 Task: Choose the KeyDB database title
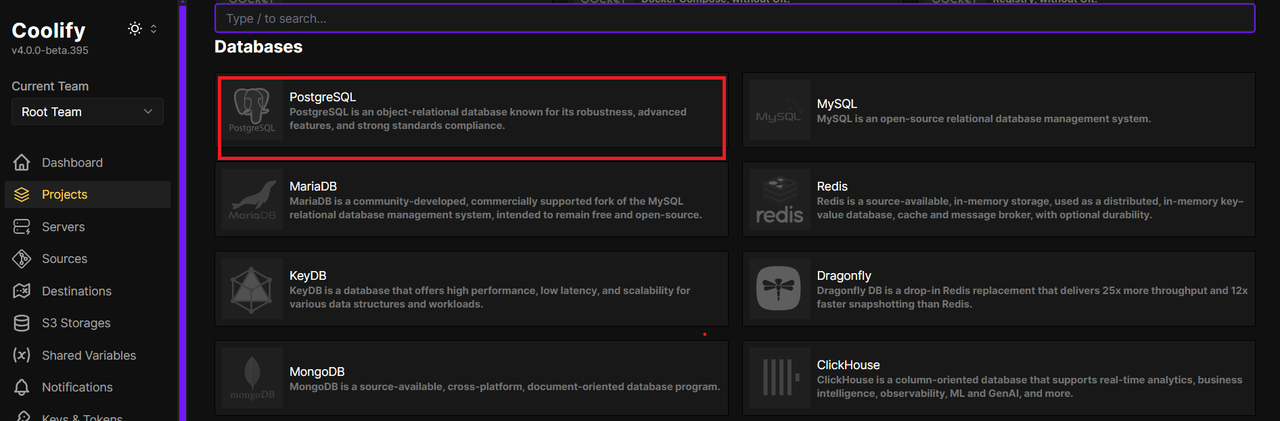tap(308, 275)
